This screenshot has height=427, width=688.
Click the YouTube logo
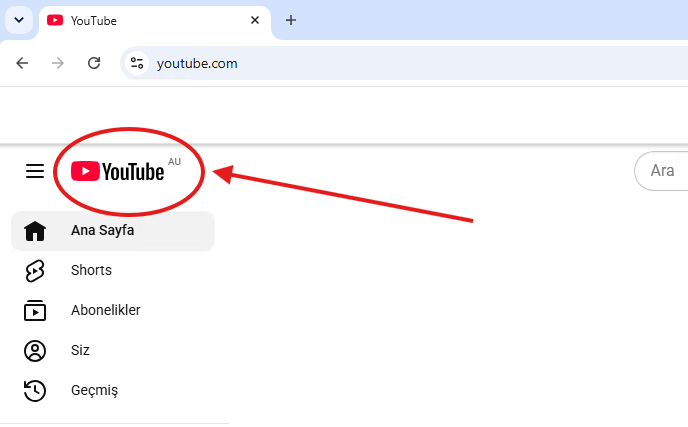[118, 171]
